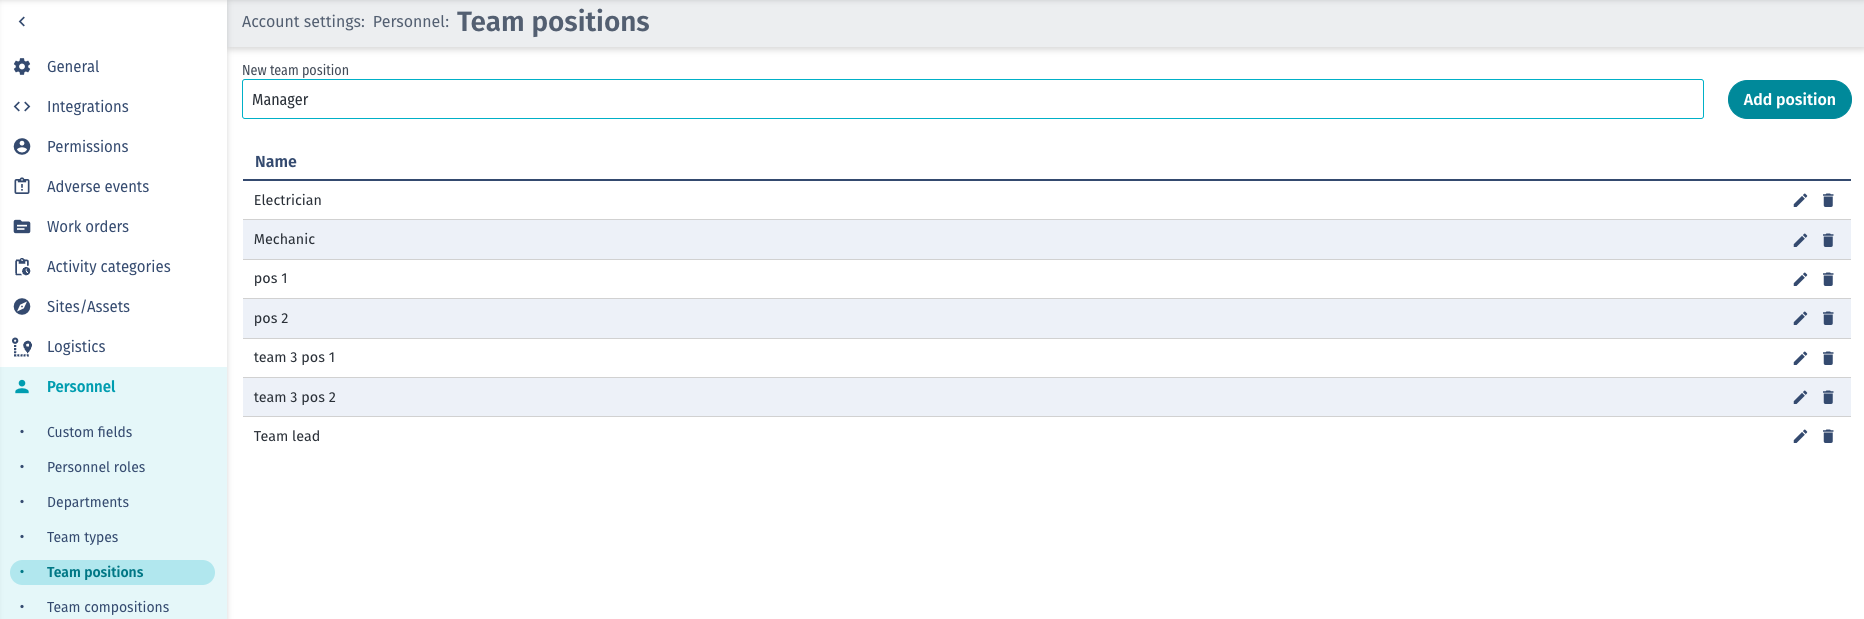Open Personnel roles submenu item
Screen dimensions: 1864x619
tap(96, 467)
